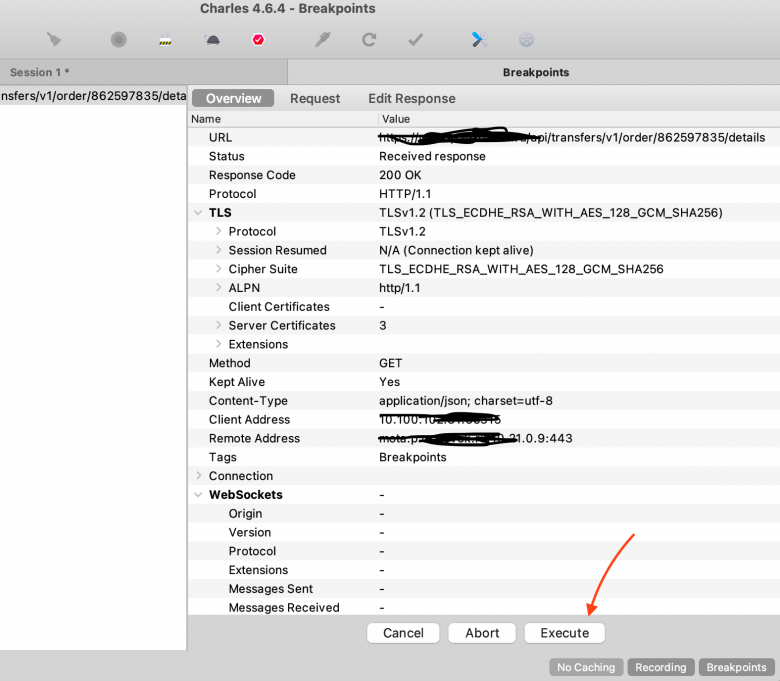
Task: Expand the TLS Extensions row
Action: click(218, 344)
